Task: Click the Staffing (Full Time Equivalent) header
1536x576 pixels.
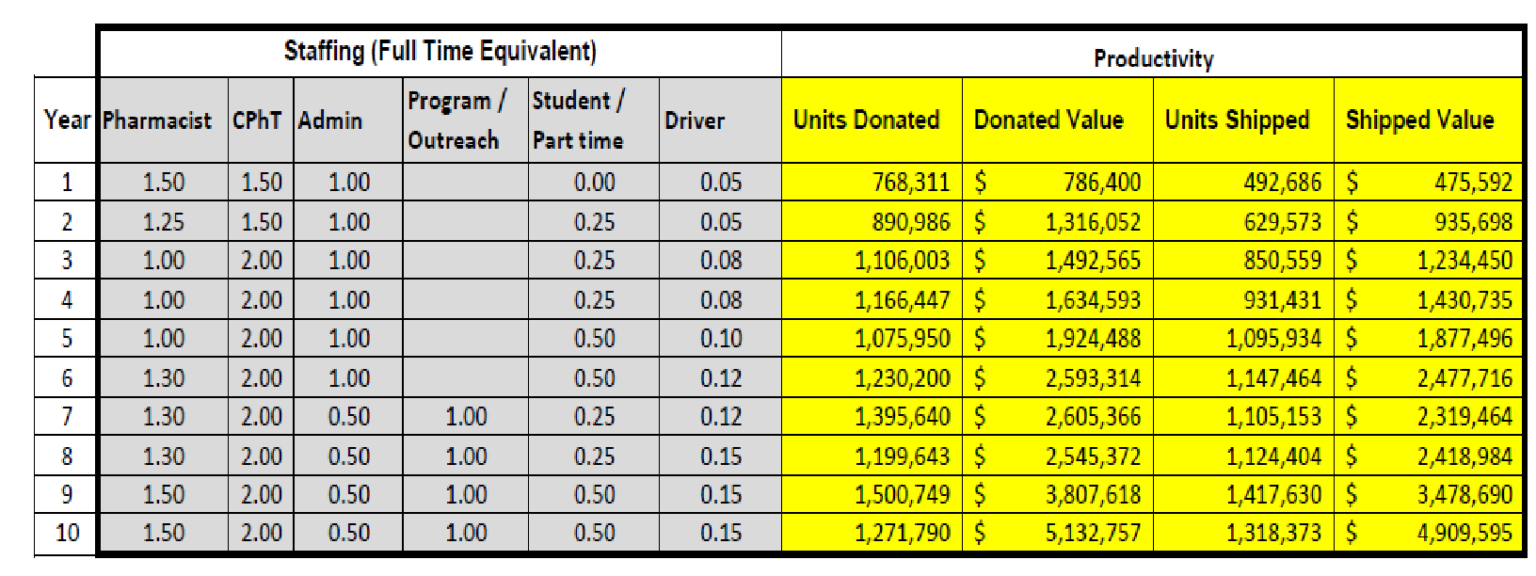Action: click(x=440, y=52)
